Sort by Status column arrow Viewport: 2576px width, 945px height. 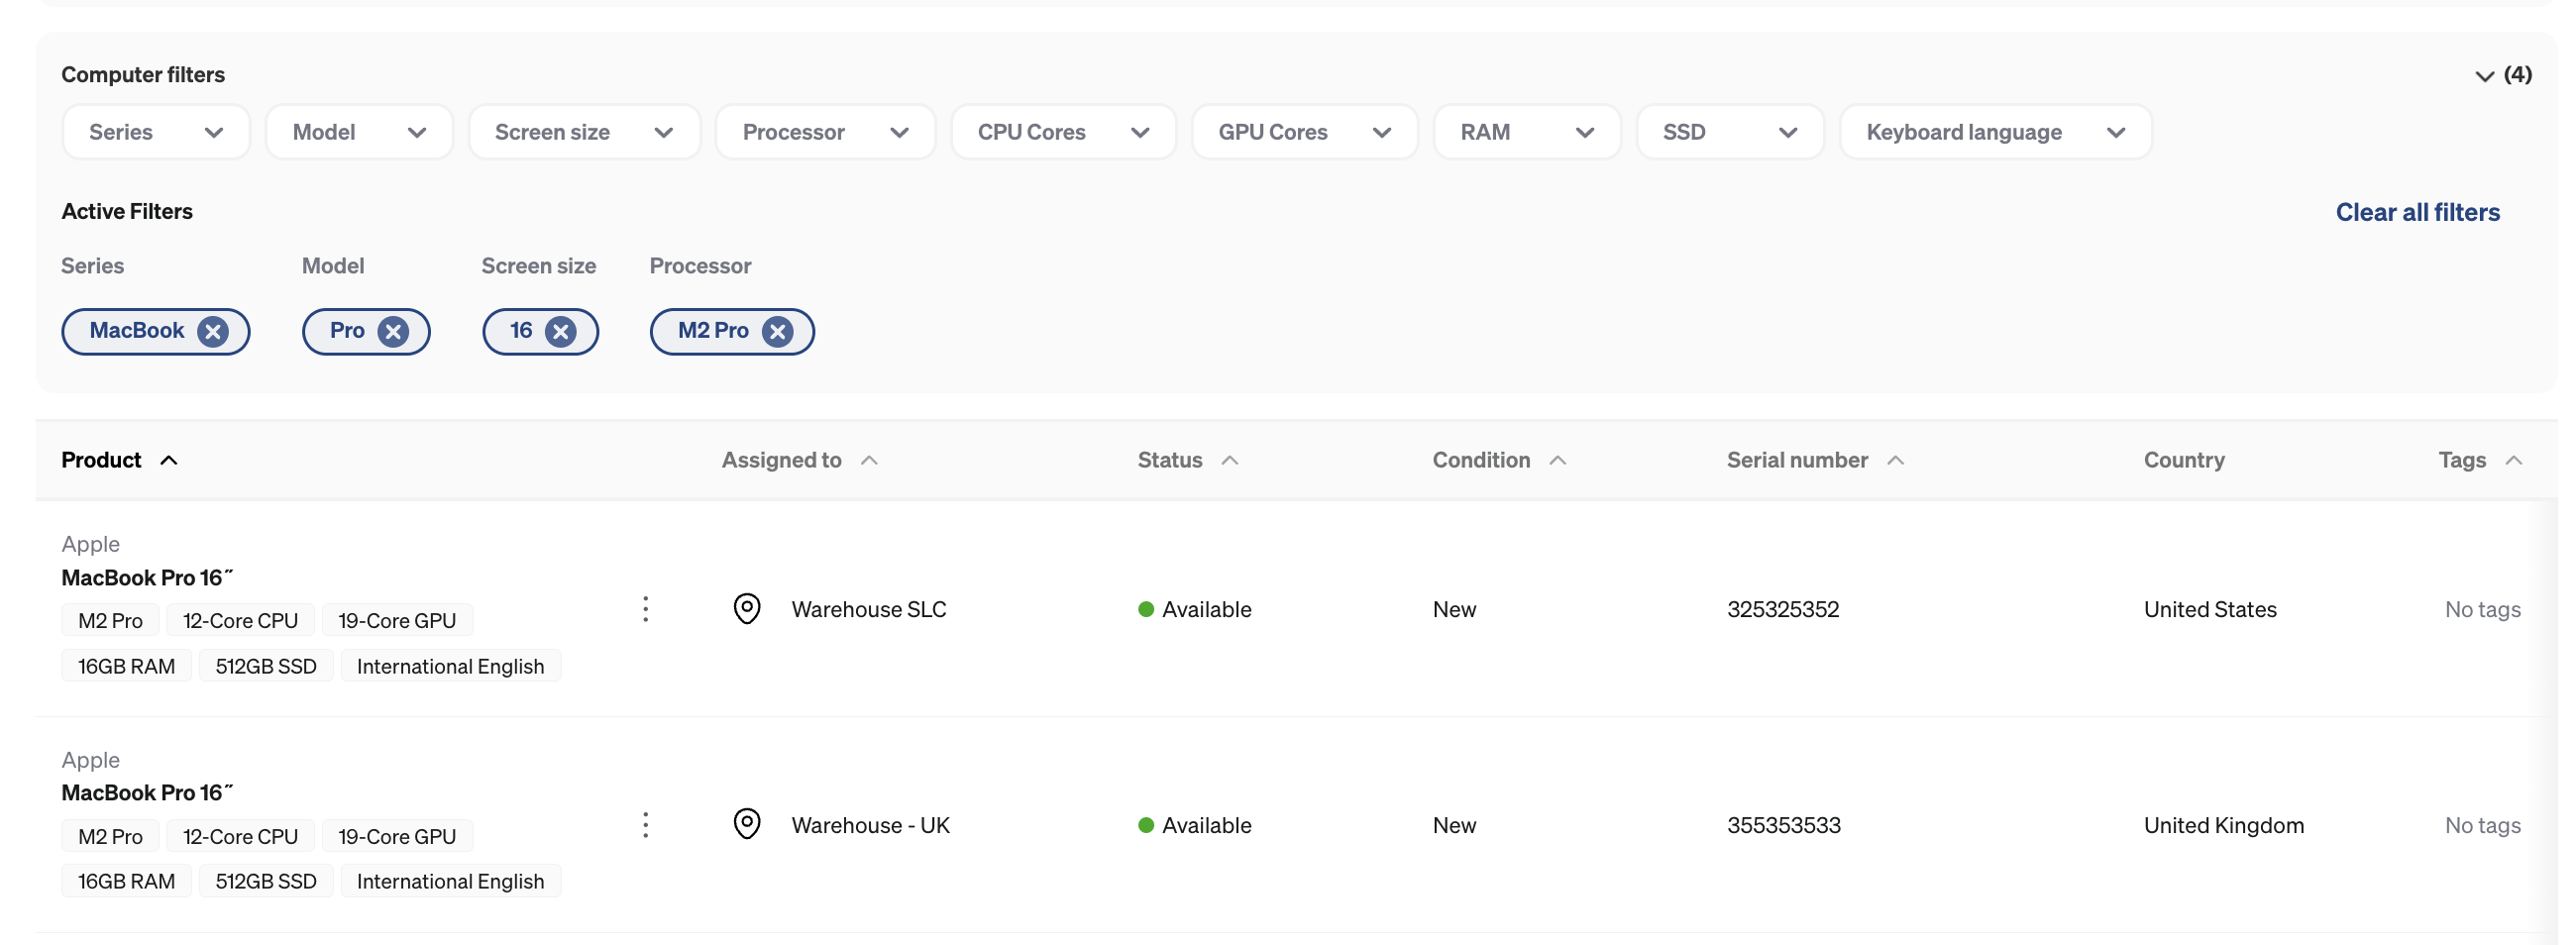tap(1230, 460)
